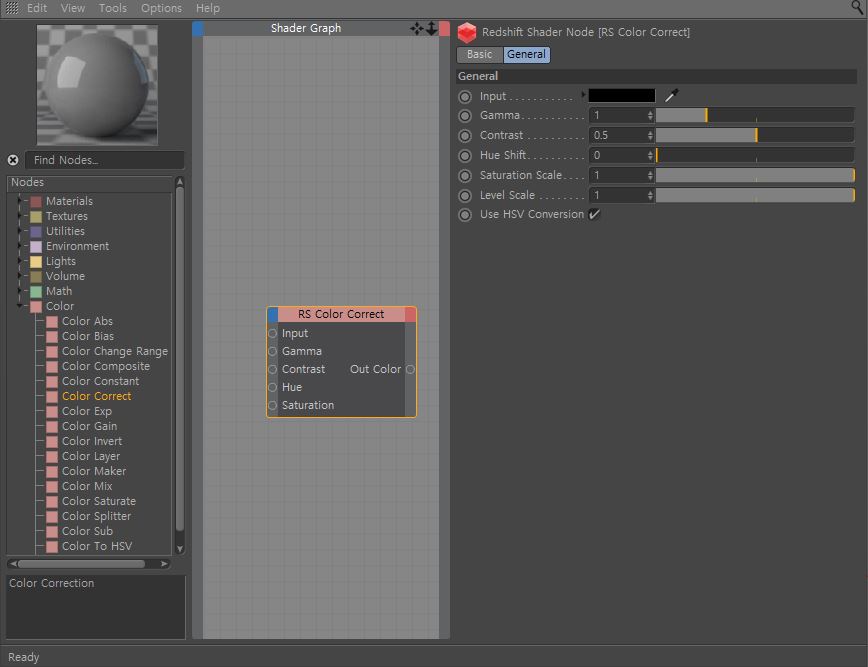Click the Color Exp node icon
This screenshot has width=868, height=667.
[x=52, y=411]
